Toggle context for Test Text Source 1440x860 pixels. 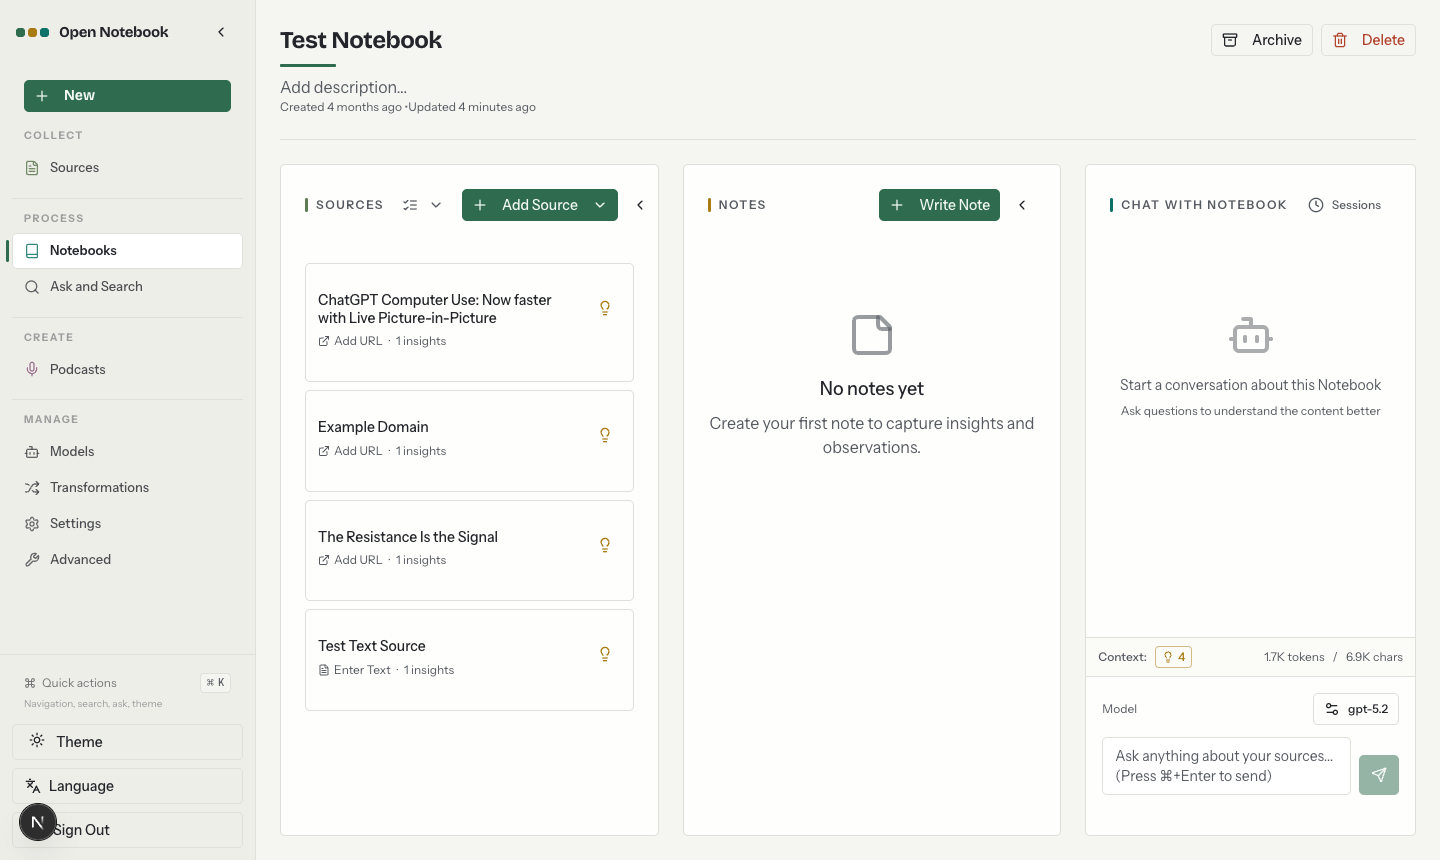pyautogui.click(x=605, y=654)
